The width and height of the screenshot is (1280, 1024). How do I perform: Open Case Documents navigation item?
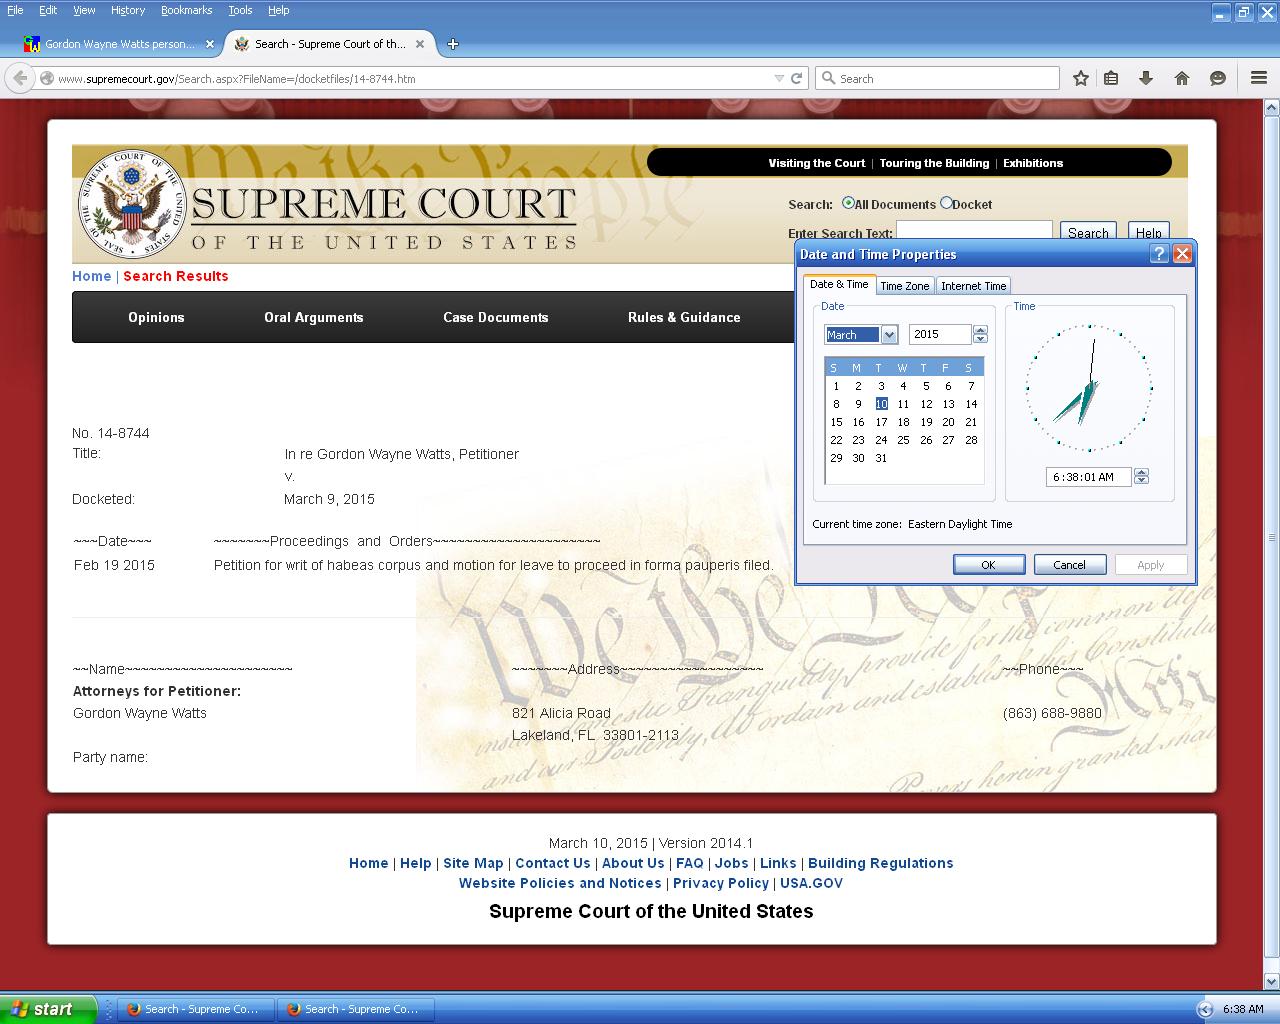pyautogui.click(x=496, y=317)
